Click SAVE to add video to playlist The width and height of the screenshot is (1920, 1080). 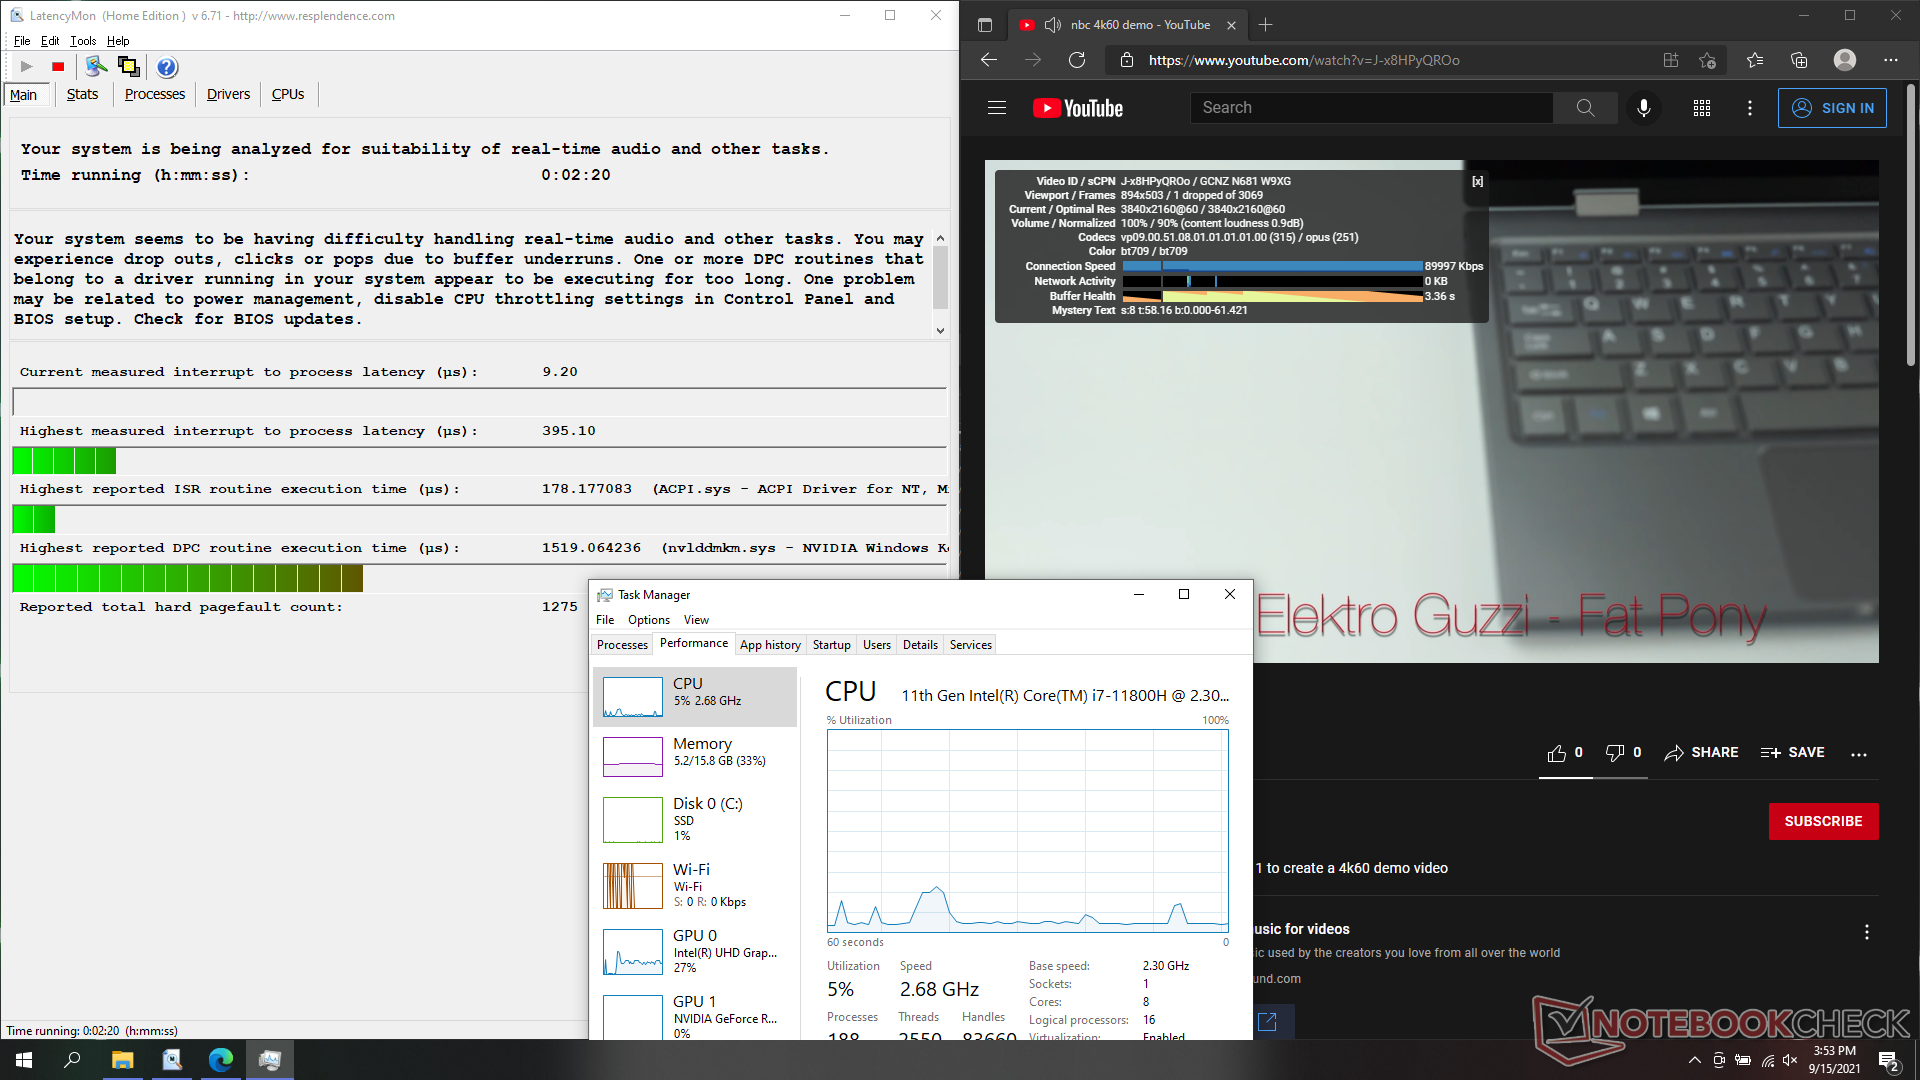[x=1793, y=753]
